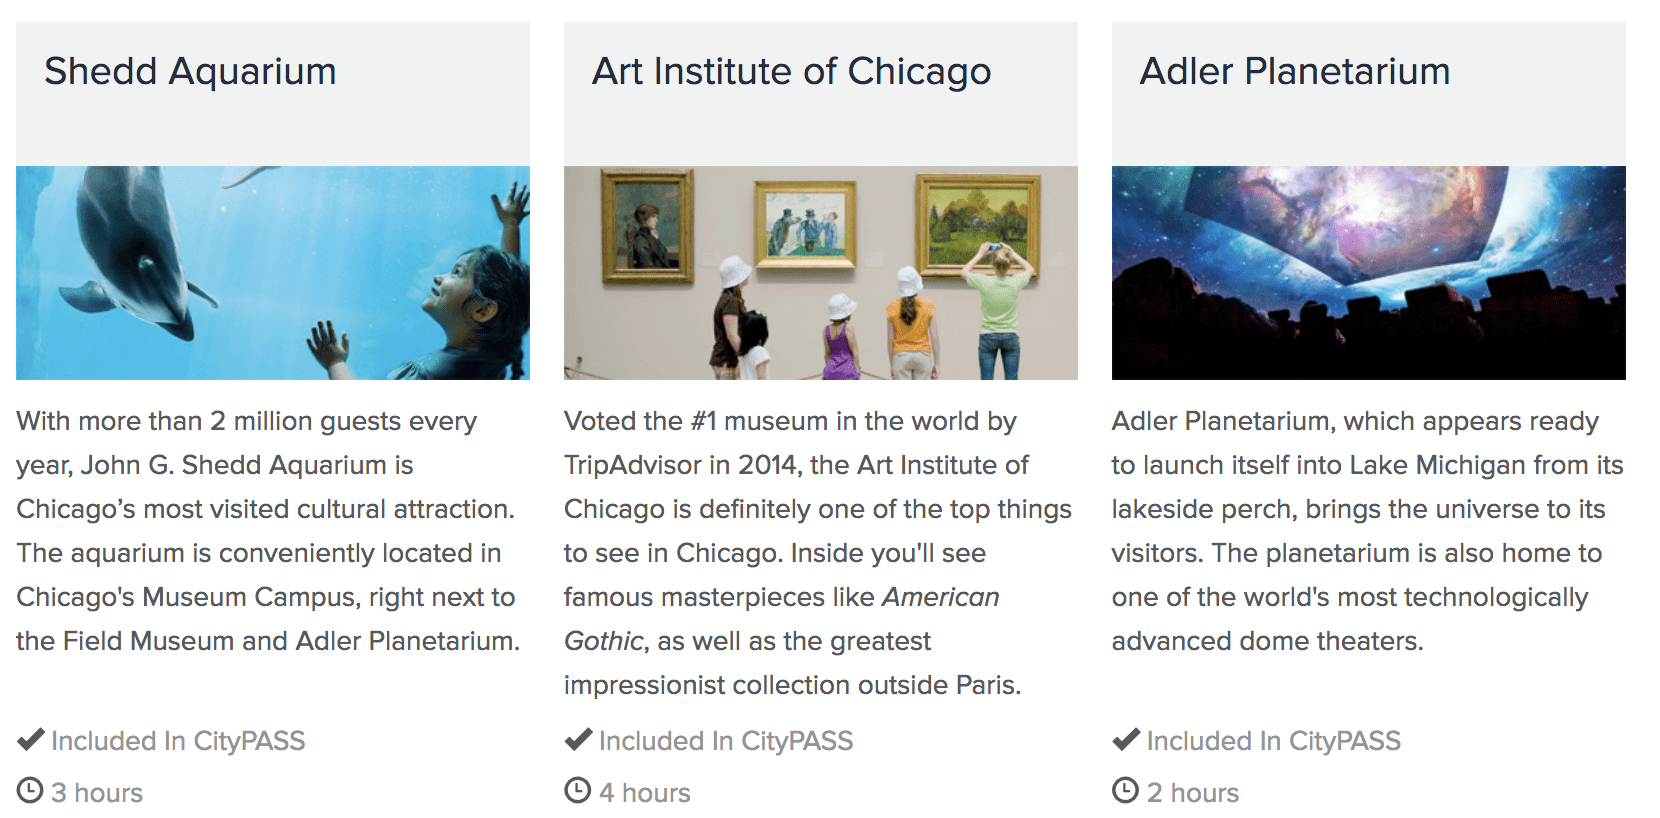Click Included In CityPASS under Adler Planetarium
Image resolution: width=1660 pixels, height=818 pixels.
tap(1274, 741)
